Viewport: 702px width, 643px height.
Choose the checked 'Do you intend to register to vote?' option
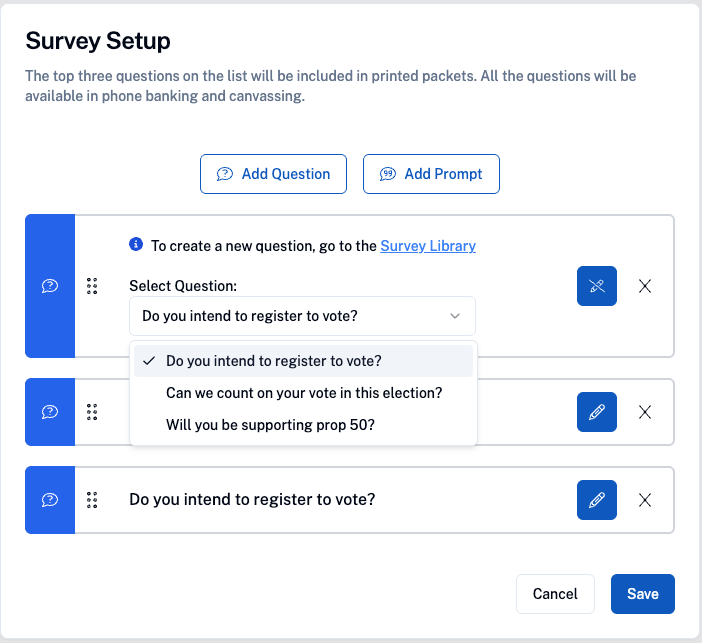[273, 361]
